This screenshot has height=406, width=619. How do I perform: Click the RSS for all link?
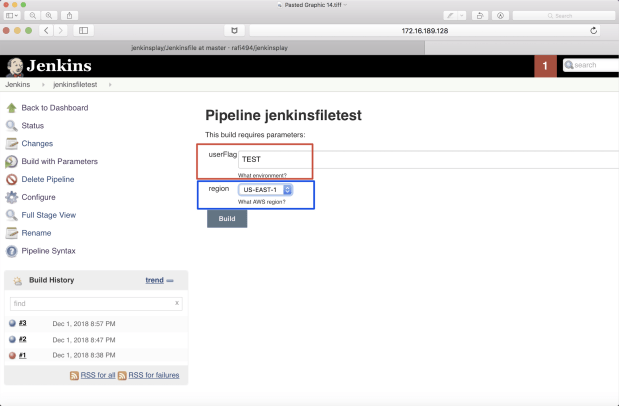[98, 375]
